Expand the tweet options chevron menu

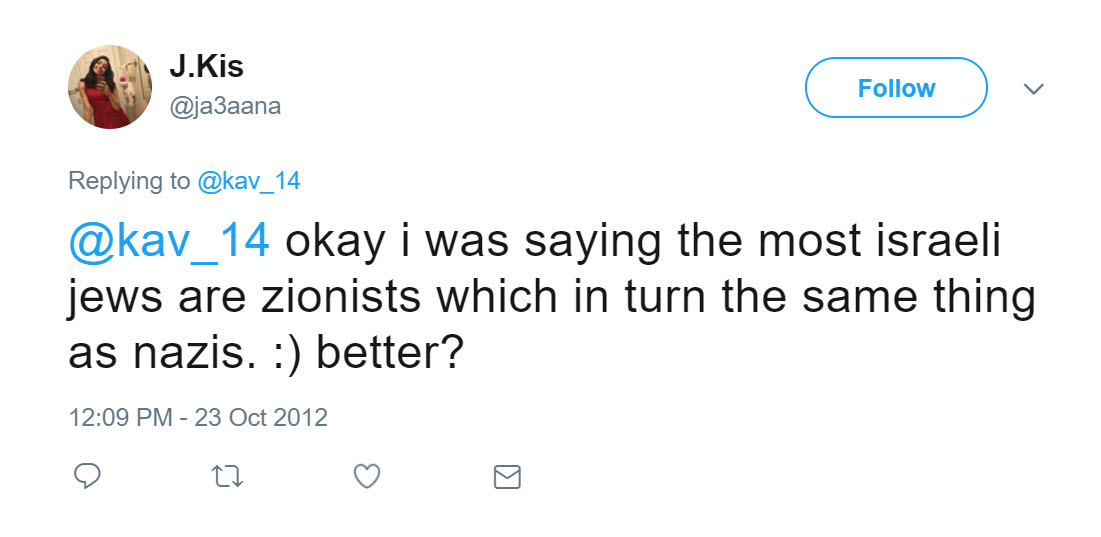click(x=1034, y=89)
